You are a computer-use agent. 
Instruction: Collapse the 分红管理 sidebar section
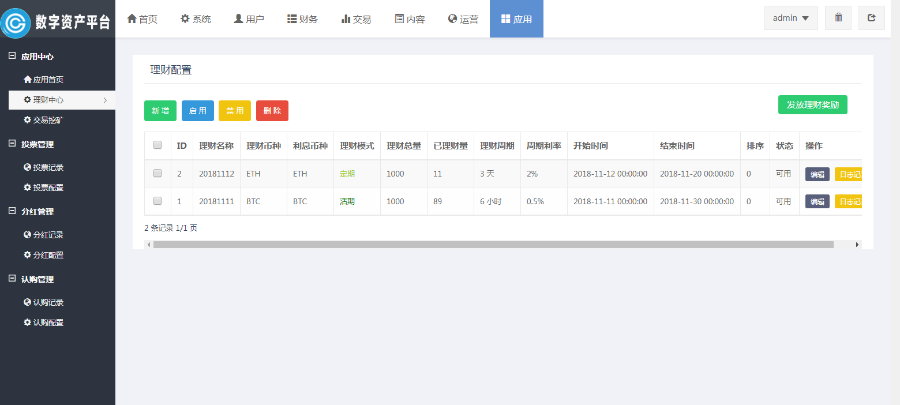click(12, 211)
